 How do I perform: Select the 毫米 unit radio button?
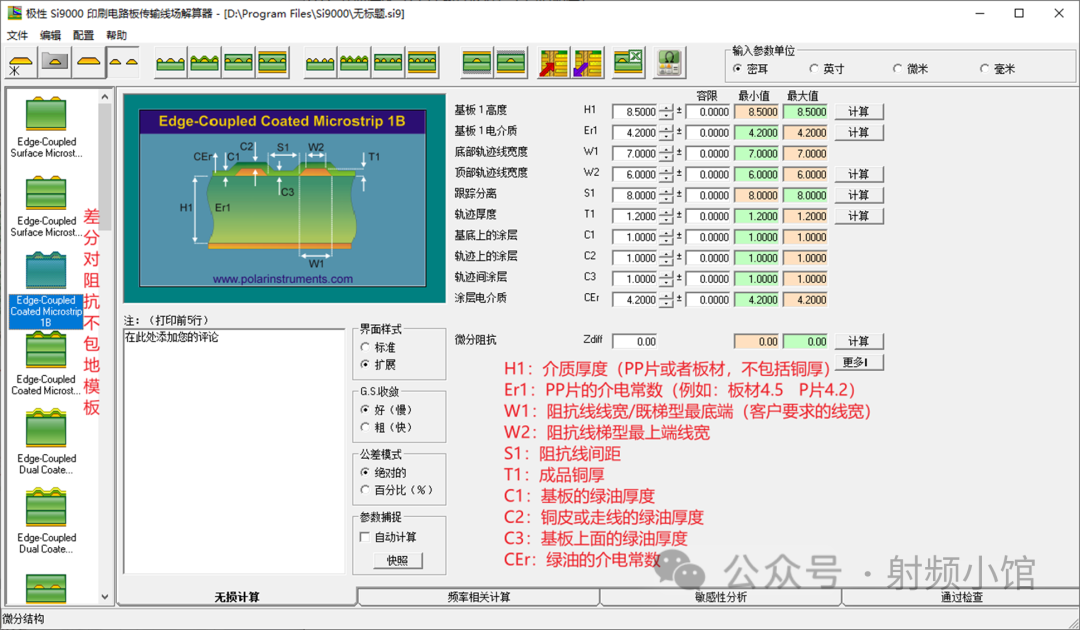pyautogui.click(x=985, y=69)
